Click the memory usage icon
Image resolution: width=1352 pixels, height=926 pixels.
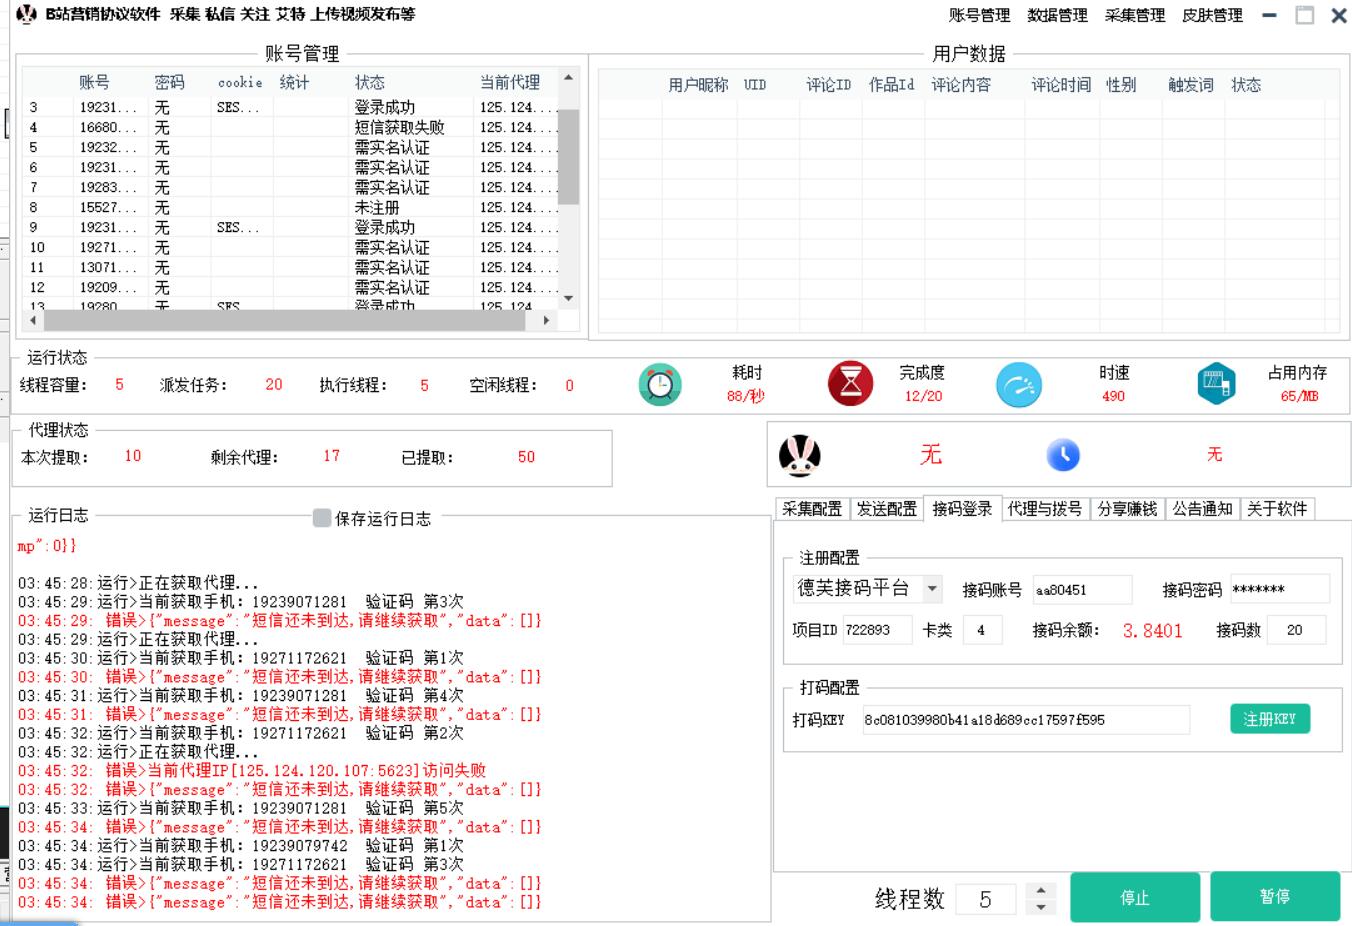pyautogui.click(x=1215, y=384)
